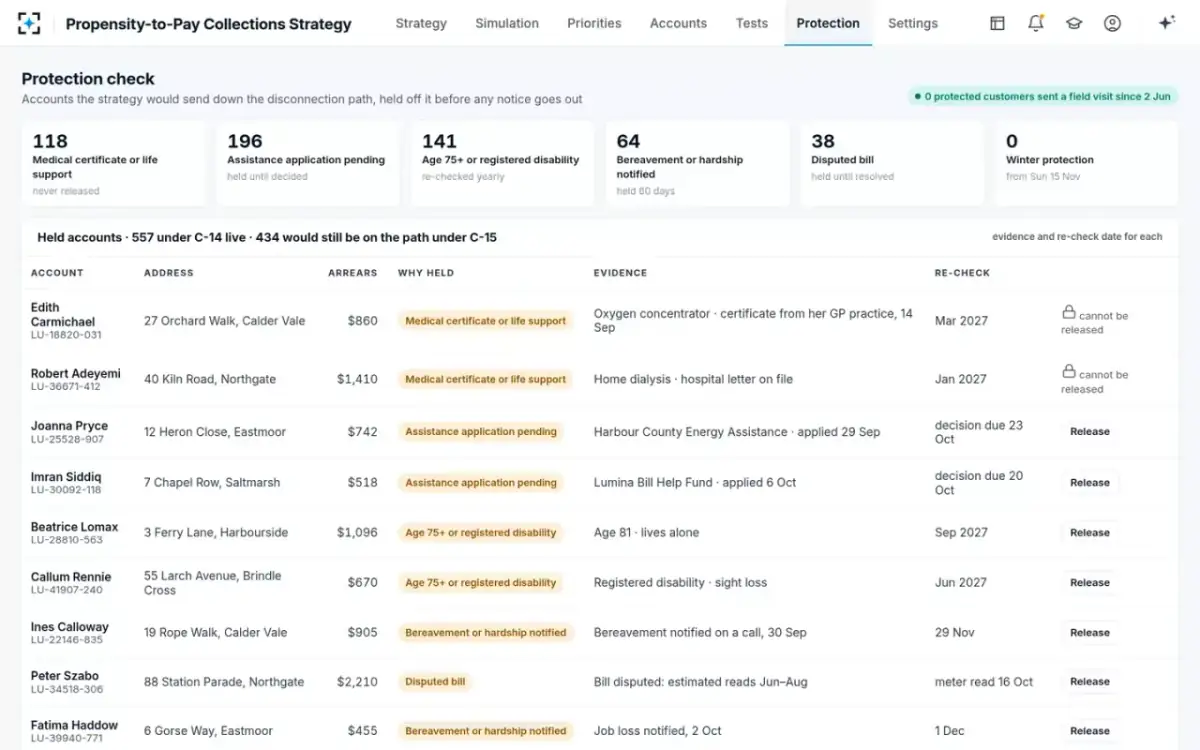Go to the Priorities tab
This screenshot has height=750, width=1200.
(x=594, y=23)
